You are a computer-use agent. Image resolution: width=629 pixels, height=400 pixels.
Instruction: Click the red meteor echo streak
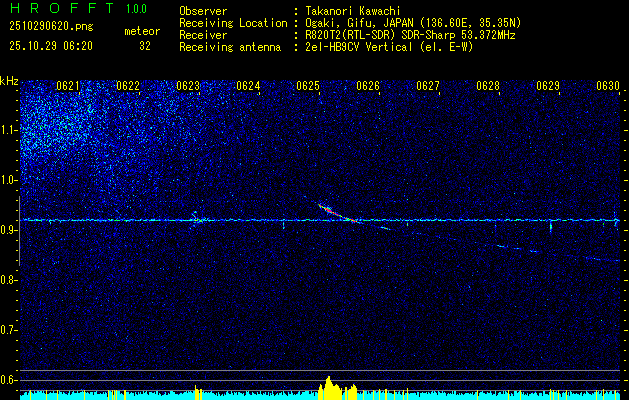tap(337, 213)
